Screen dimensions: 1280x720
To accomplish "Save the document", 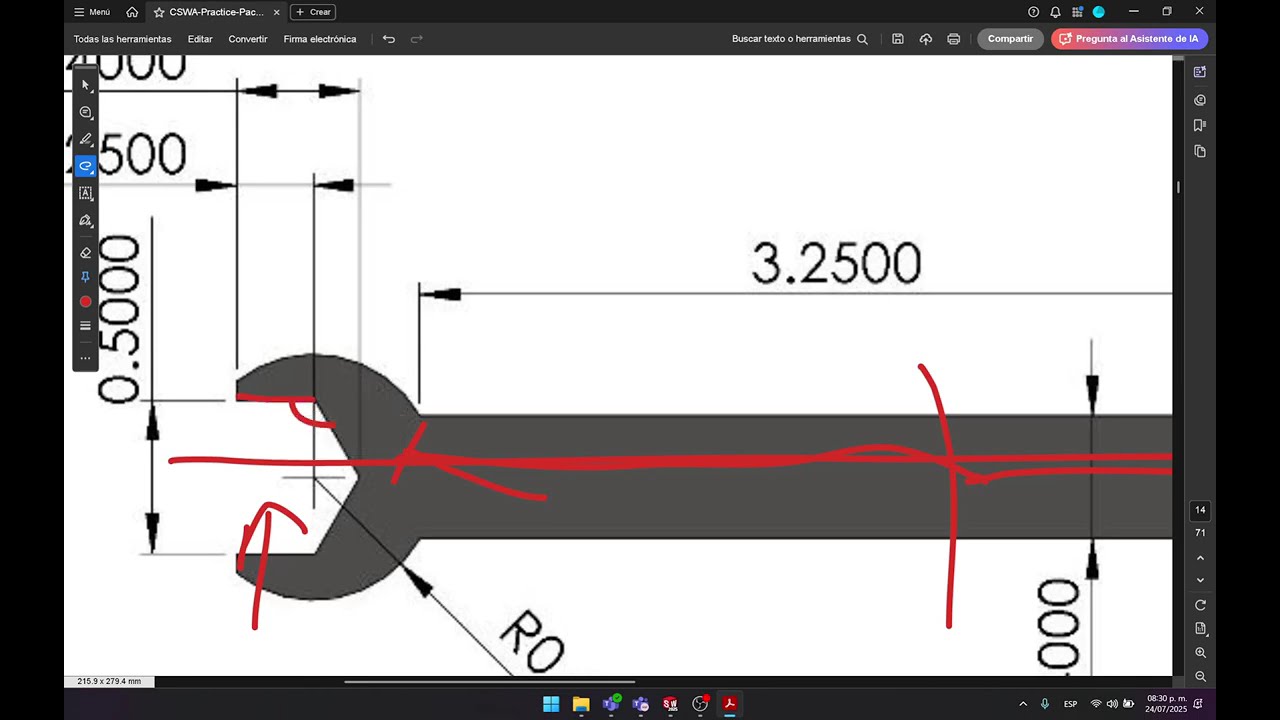I will pos(898,39).
